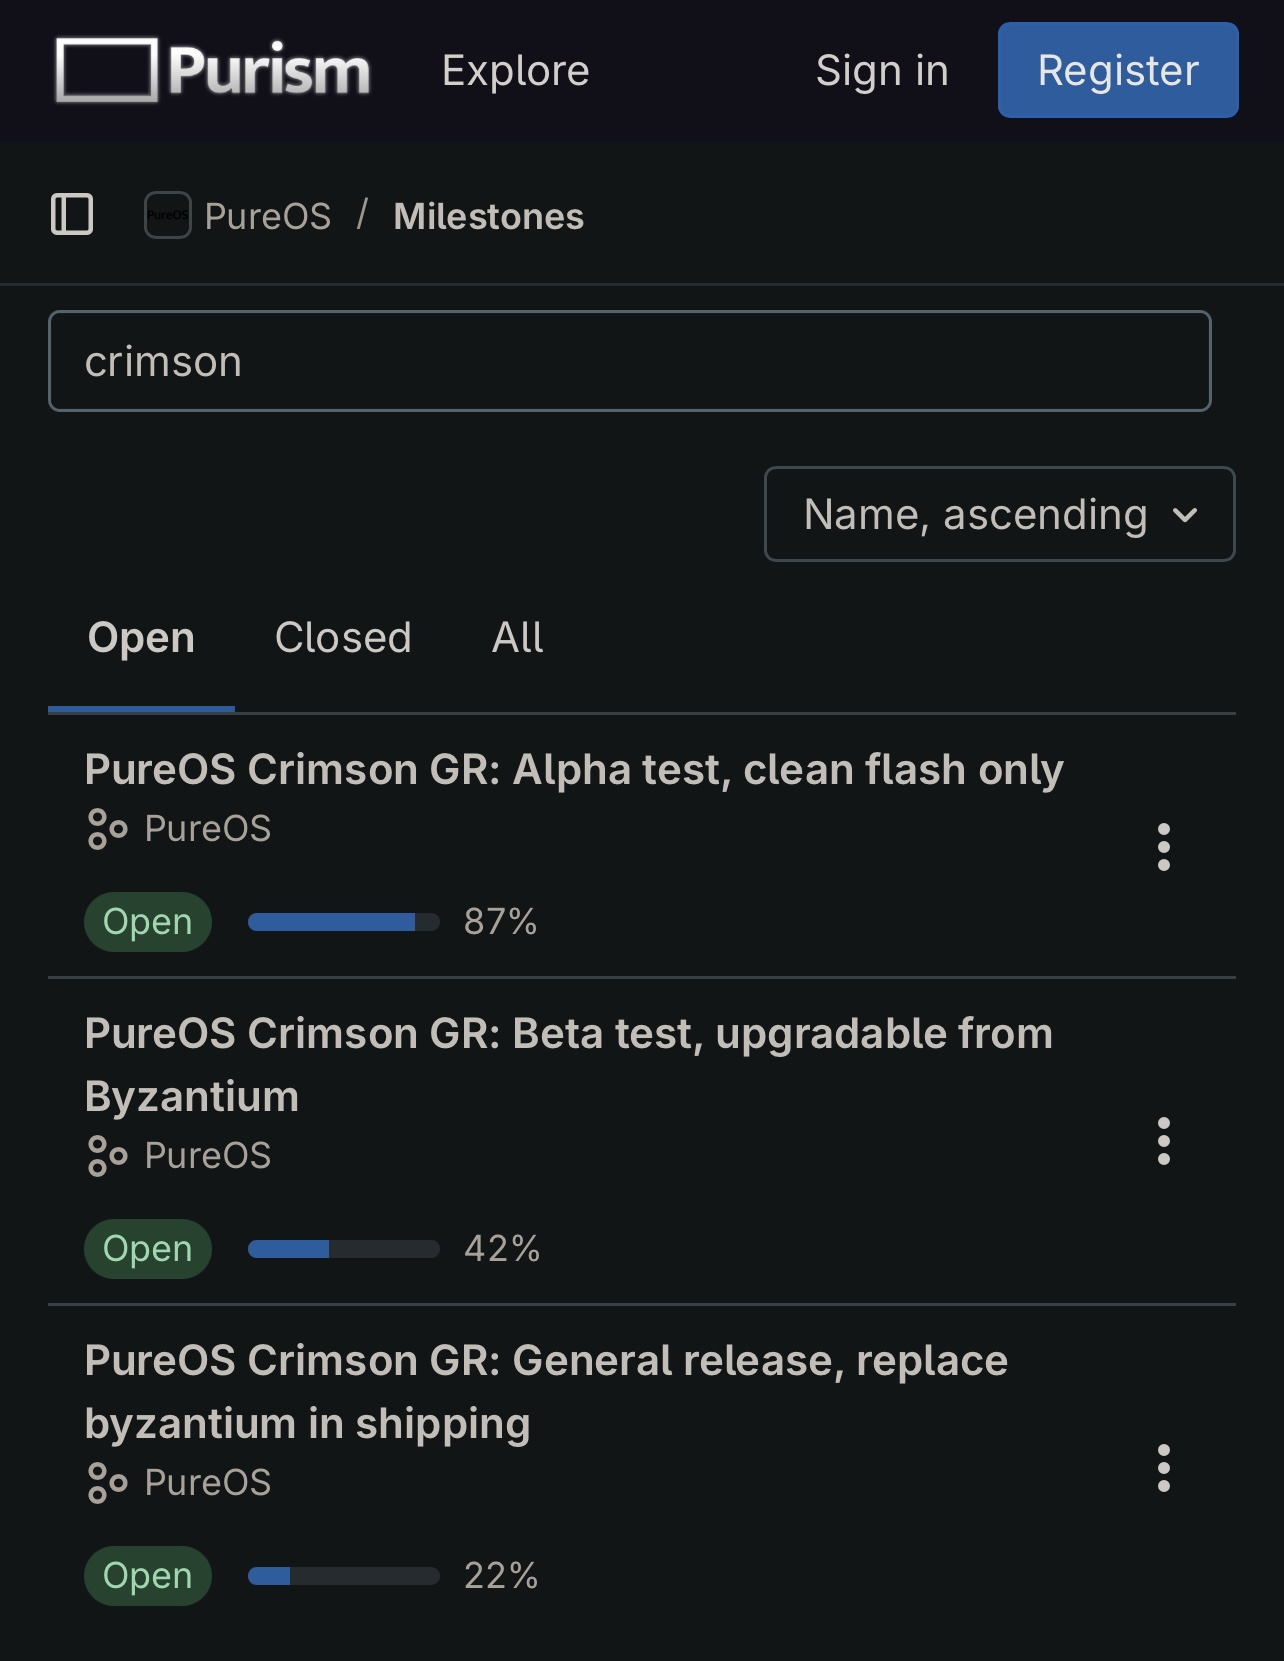
Task: Switch to the Closed milestones tab
Action: pos(343,638)
